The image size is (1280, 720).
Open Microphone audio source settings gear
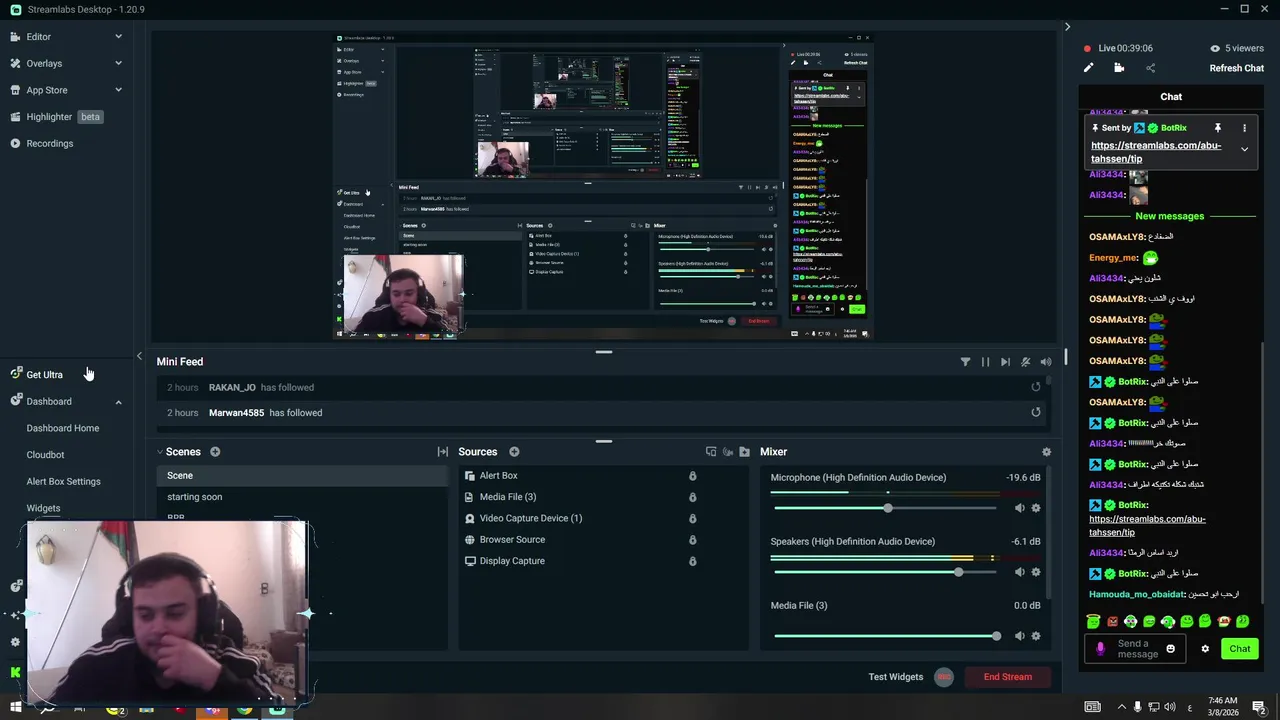pos(1036,508)
